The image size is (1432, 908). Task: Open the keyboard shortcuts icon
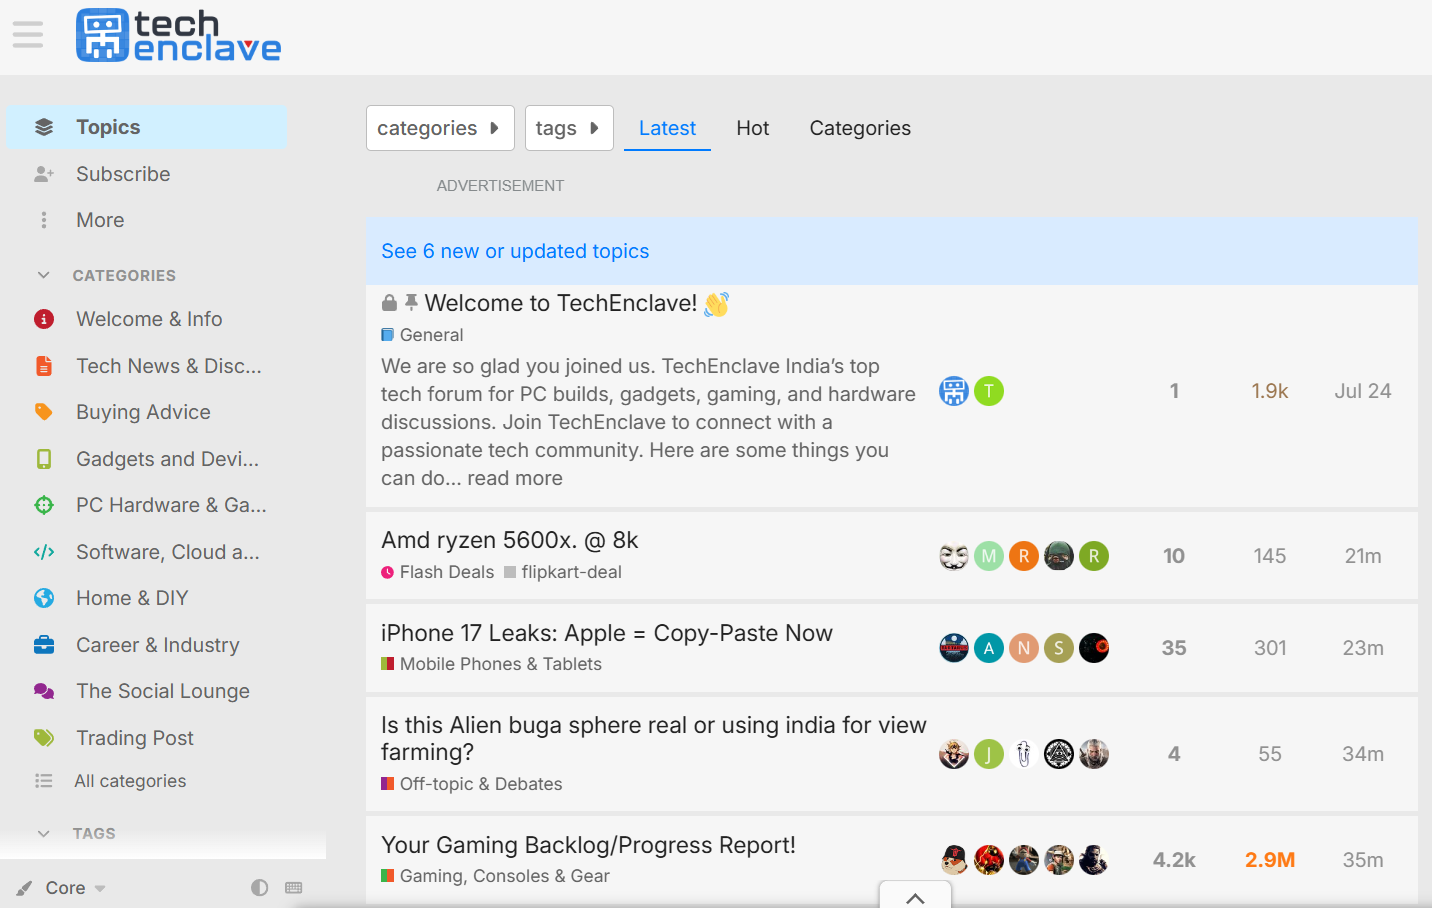pos(294,888)
